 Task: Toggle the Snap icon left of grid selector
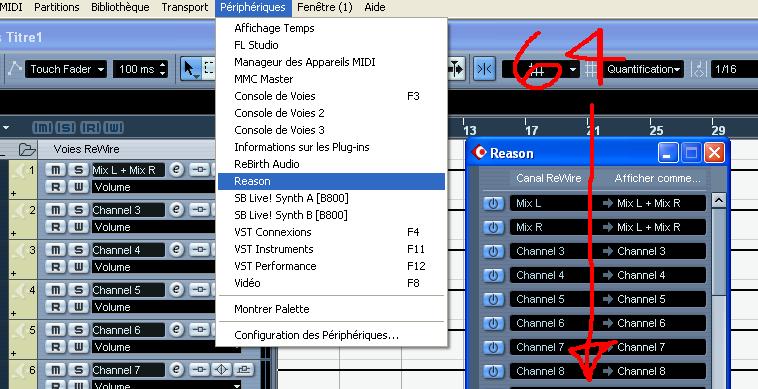[x=484, y=69]
